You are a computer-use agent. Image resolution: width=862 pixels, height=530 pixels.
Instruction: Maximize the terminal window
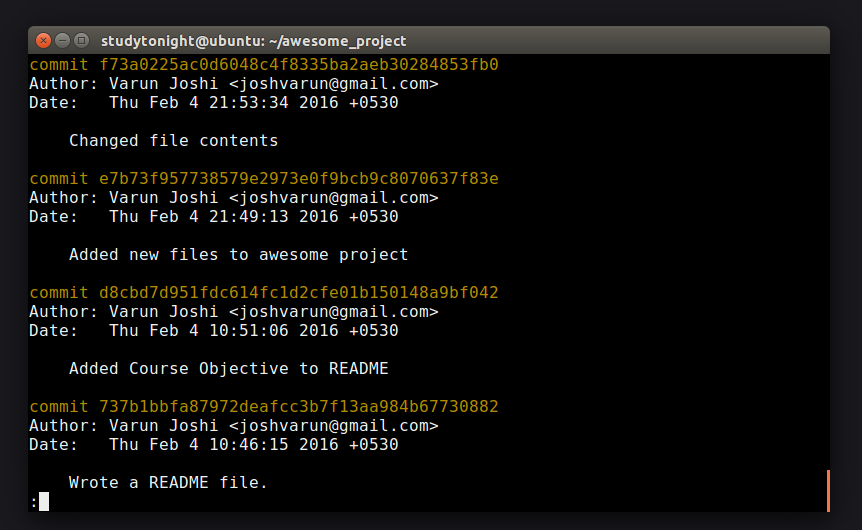pyautogui.click(x=81, y=41)
